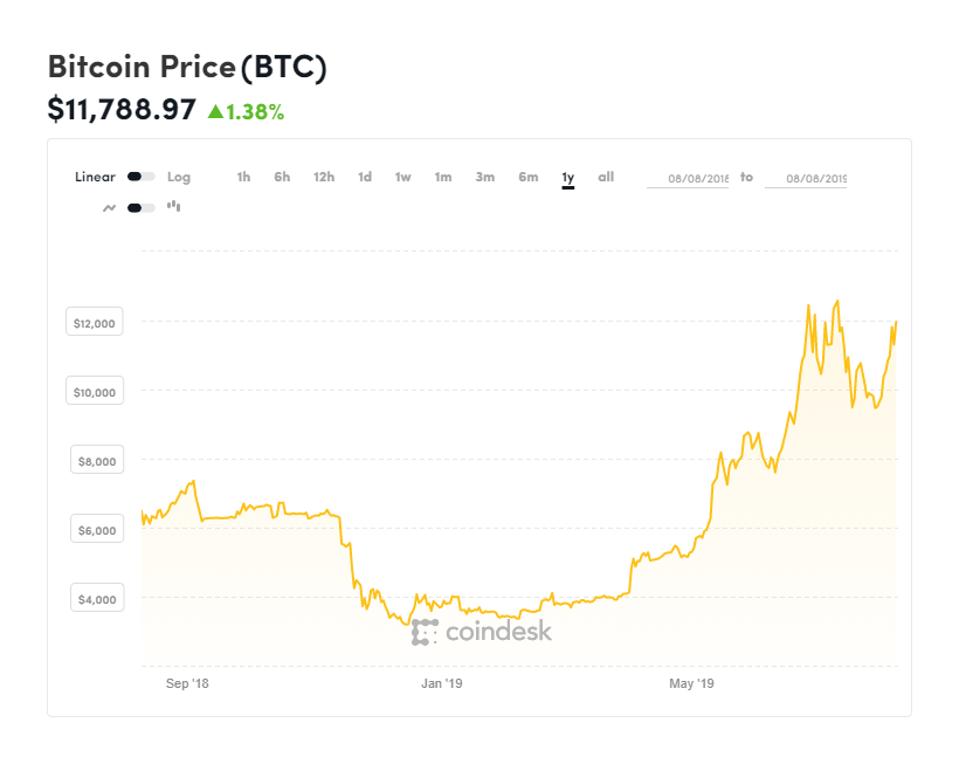This screenshot has width=959, height=764.
Task: Click the Linear scale label
Action: [95, 177]
